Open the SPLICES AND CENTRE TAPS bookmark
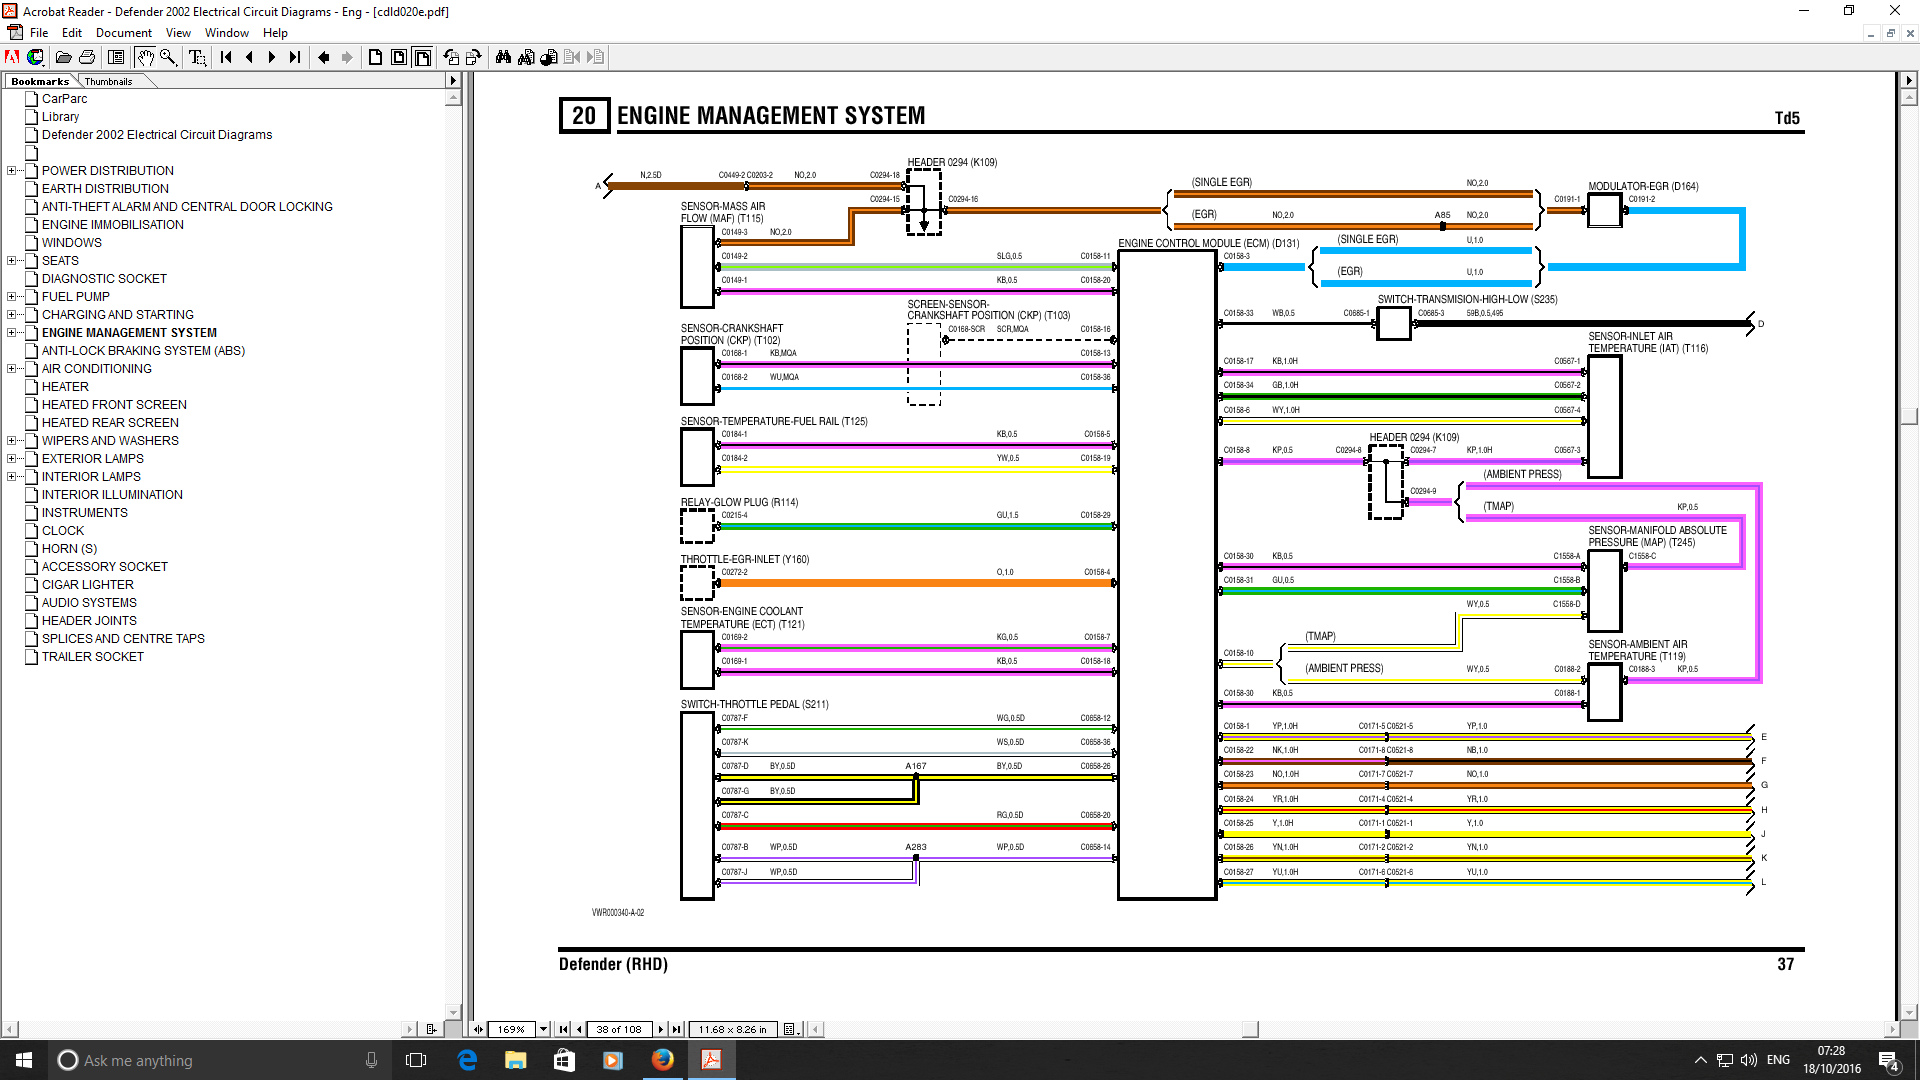Image resolution: width=1920 pixels, height=1080 pixels. [123, 639]
